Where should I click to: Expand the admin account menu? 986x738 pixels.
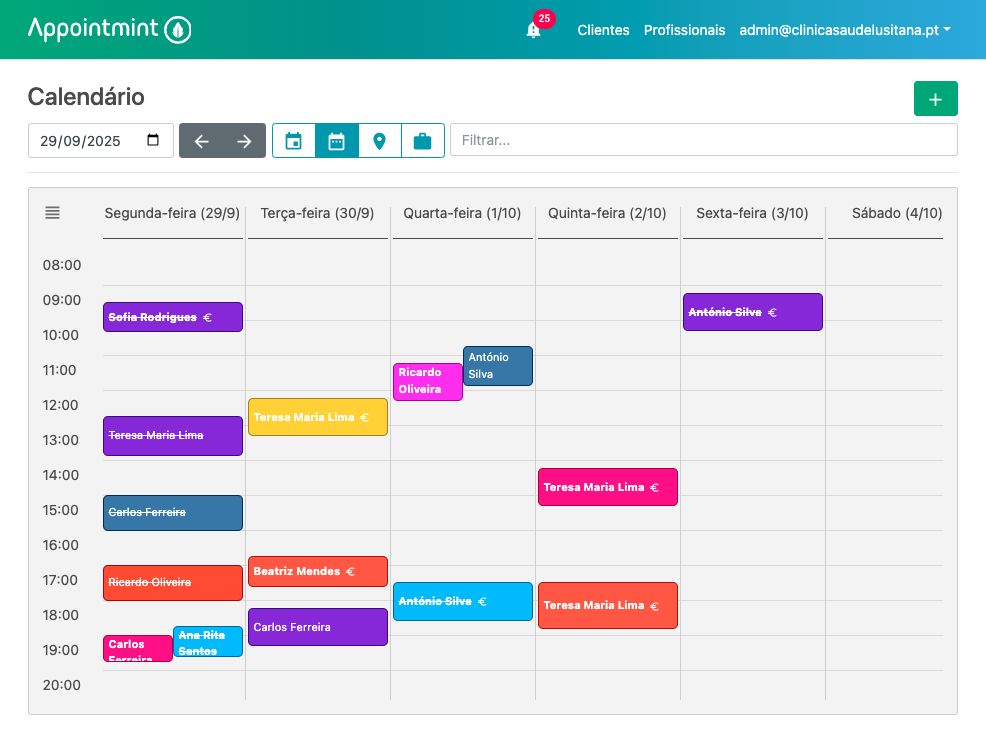(x=845, y=29)
